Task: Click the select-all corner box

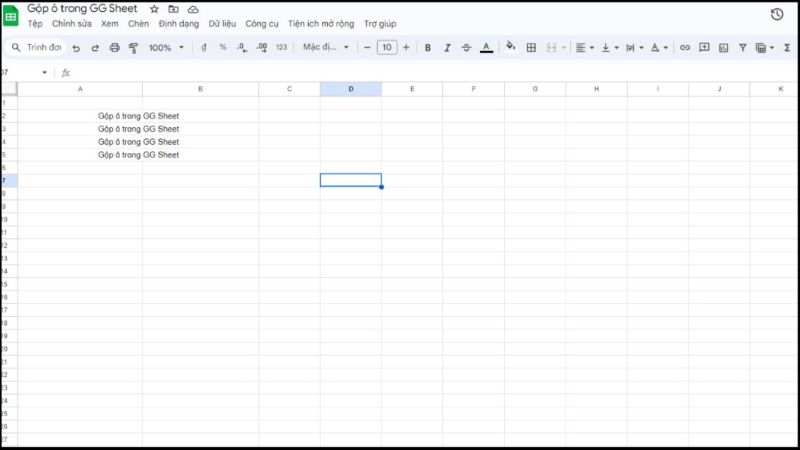Action: click(9, 89)
